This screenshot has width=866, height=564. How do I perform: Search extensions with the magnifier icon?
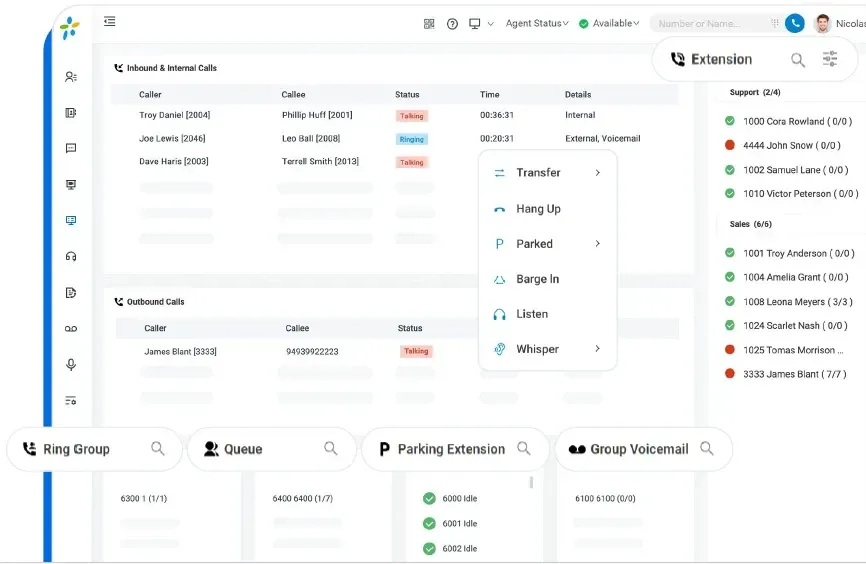point(798,60)
